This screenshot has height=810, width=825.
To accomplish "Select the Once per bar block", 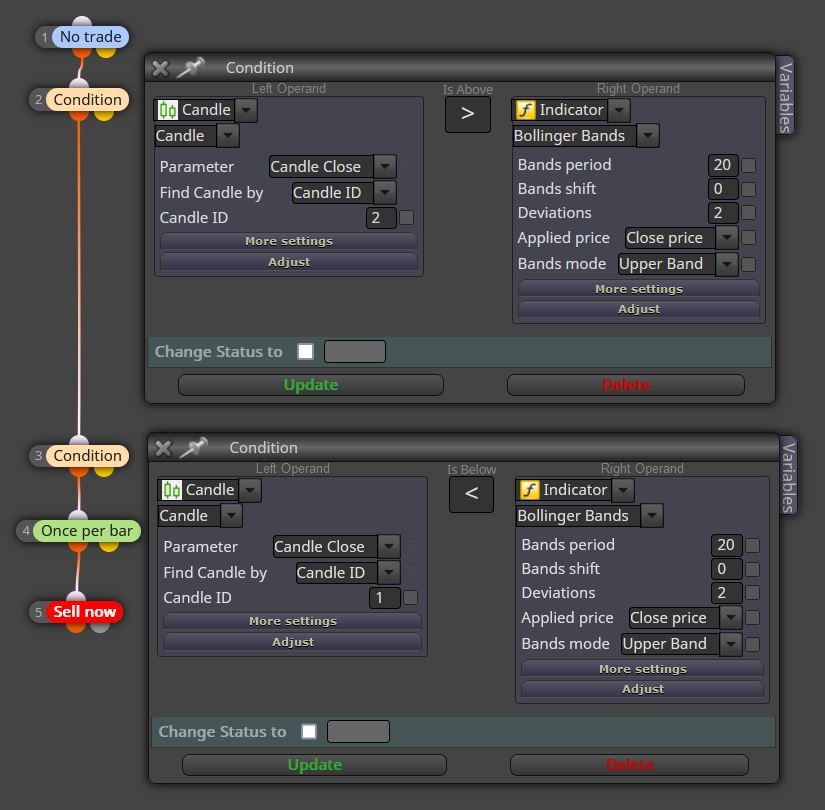I will (87, 531).
